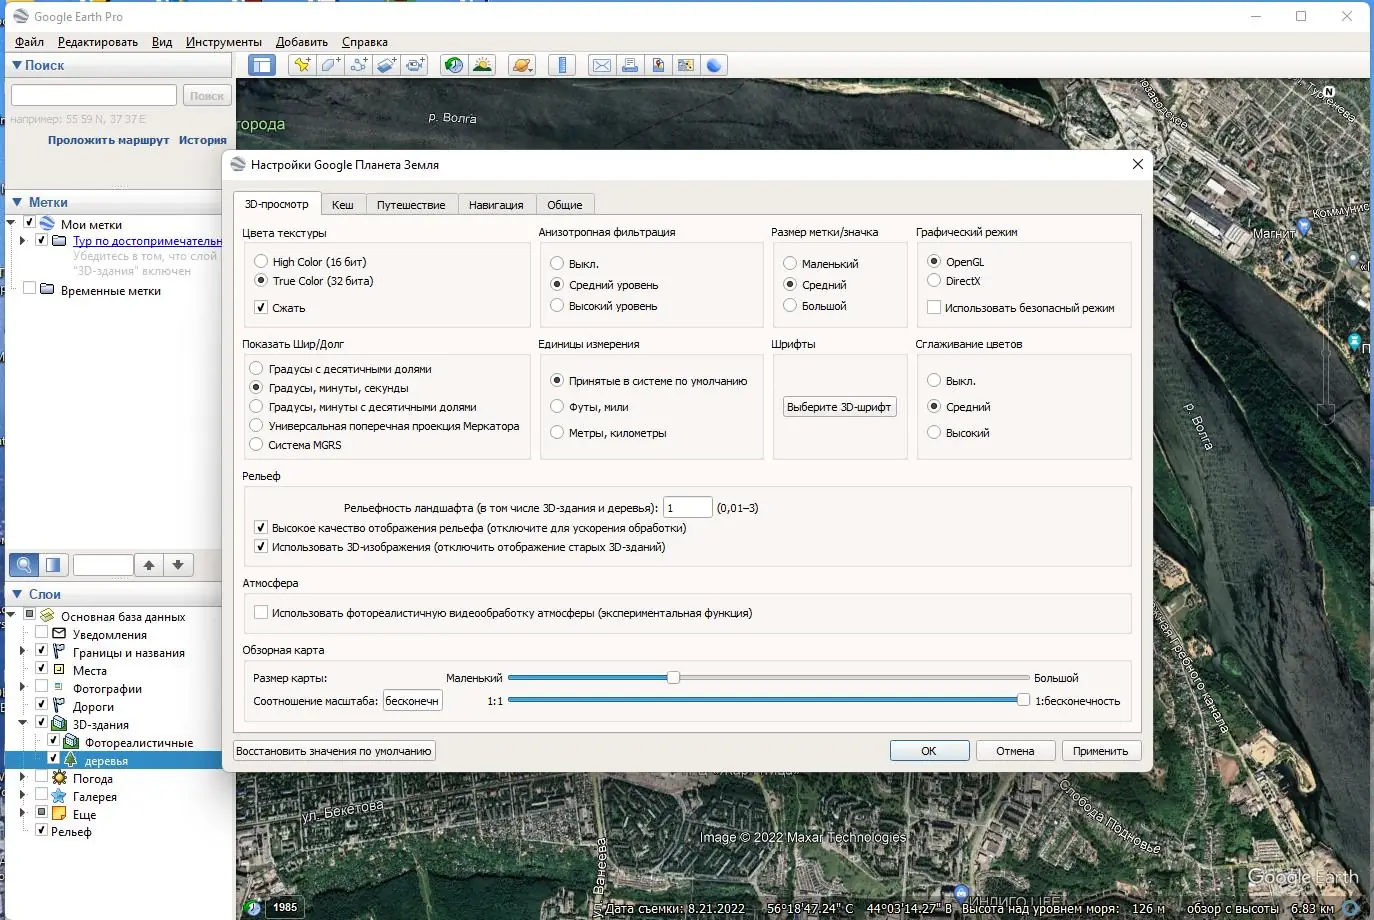Click the Gallery star icon in Layers

pyautogui.click(x=59, y=796)
